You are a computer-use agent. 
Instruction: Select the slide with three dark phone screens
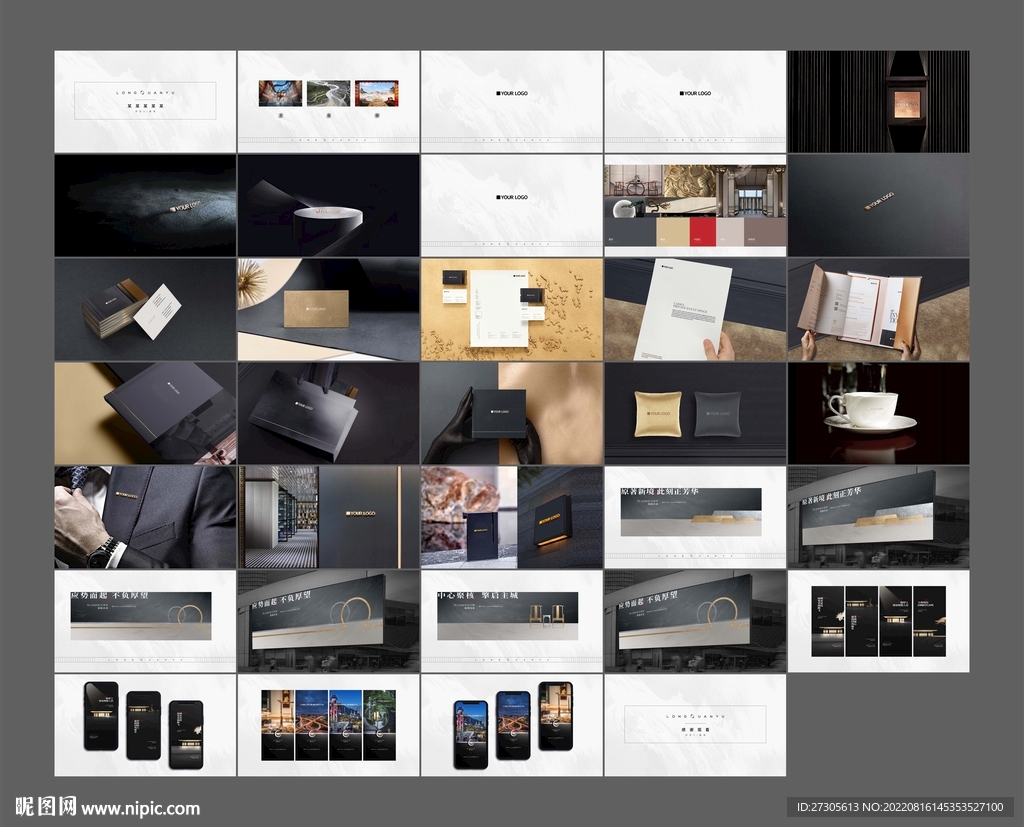[145, 724]
